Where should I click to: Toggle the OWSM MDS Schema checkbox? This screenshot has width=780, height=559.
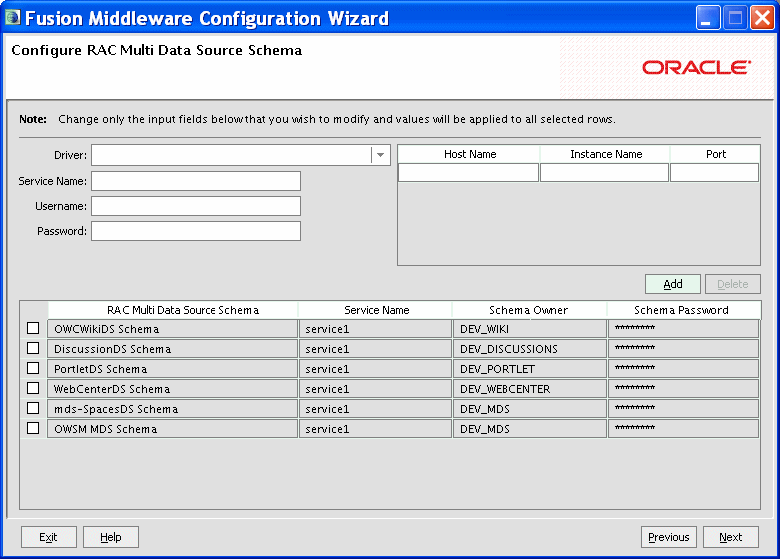[x=33, y=428]
